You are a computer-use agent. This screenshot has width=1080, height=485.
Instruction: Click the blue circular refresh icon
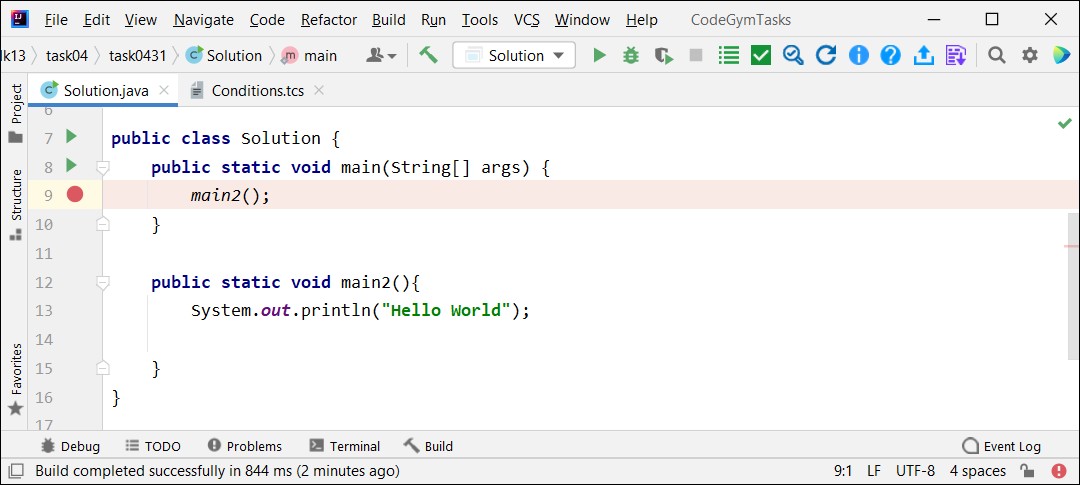click(x=826, y=55)
